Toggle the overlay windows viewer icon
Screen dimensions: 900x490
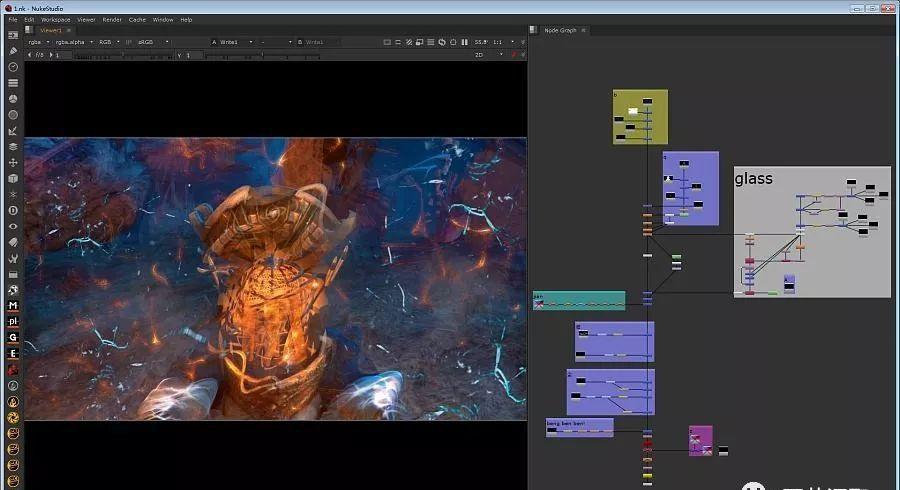click(x=420, y=42)
